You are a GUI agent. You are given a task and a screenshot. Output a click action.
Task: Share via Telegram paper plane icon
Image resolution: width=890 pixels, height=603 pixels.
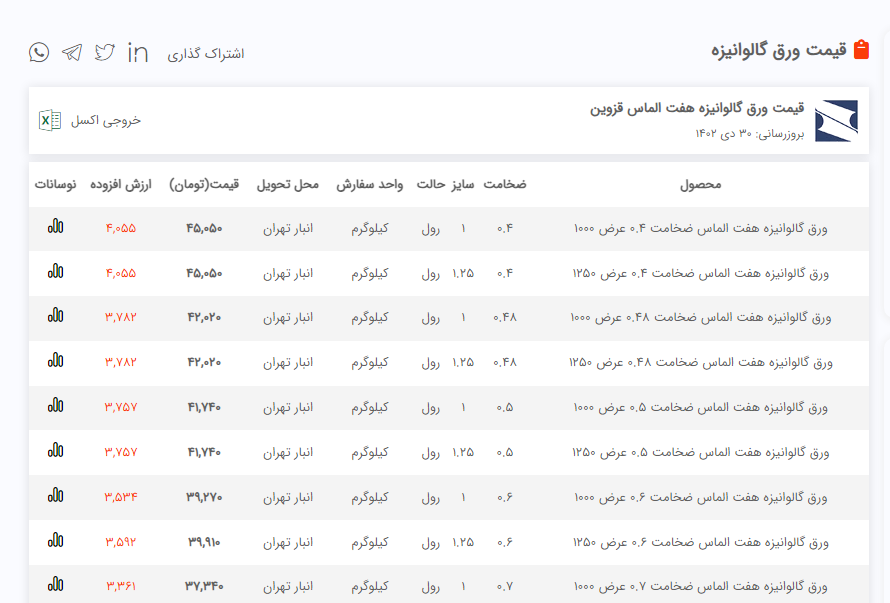click(72, 53)
